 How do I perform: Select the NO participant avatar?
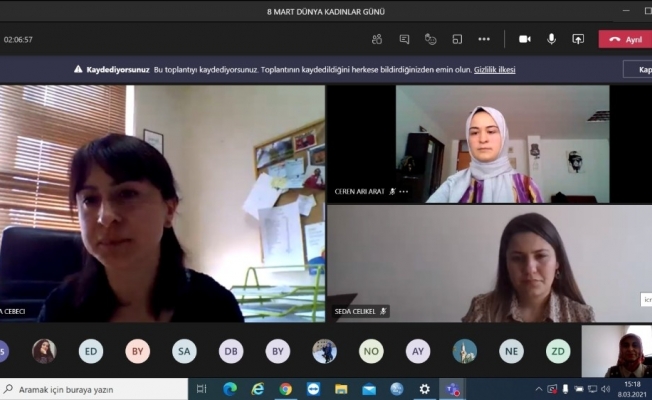tap(371, 351)
